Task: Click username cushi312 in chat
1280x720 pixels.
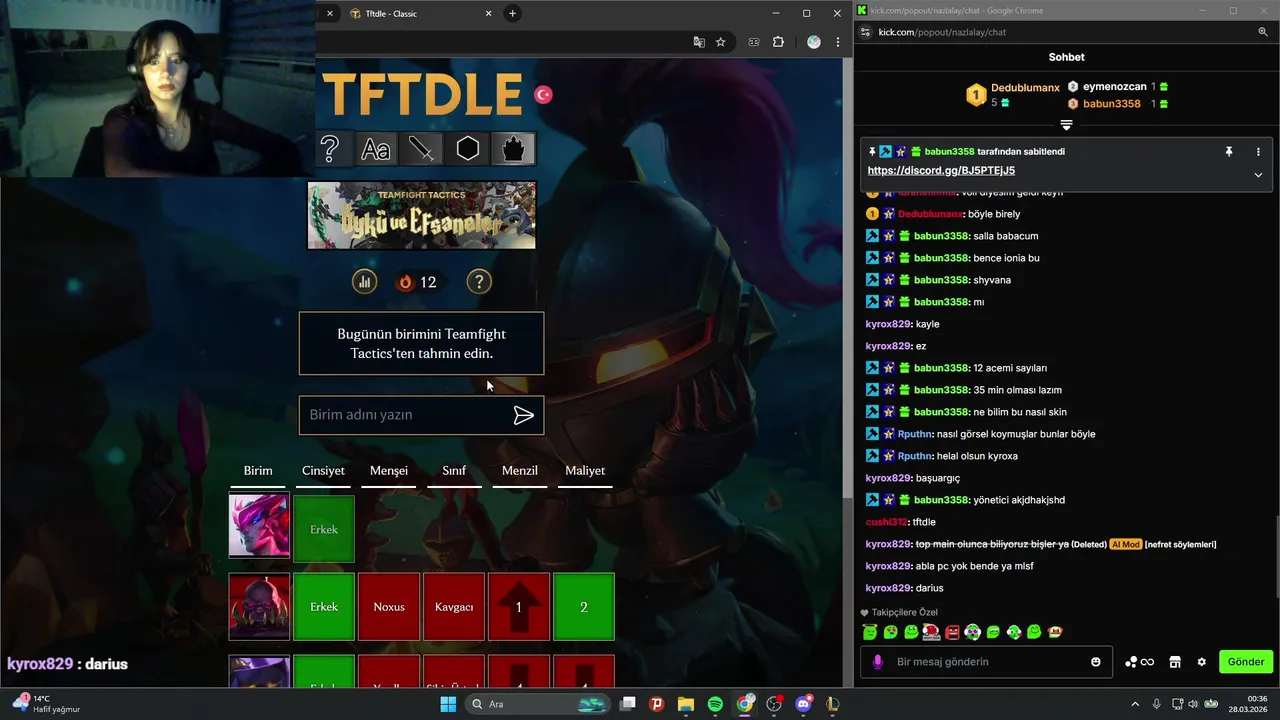Action: pos(887,522)
